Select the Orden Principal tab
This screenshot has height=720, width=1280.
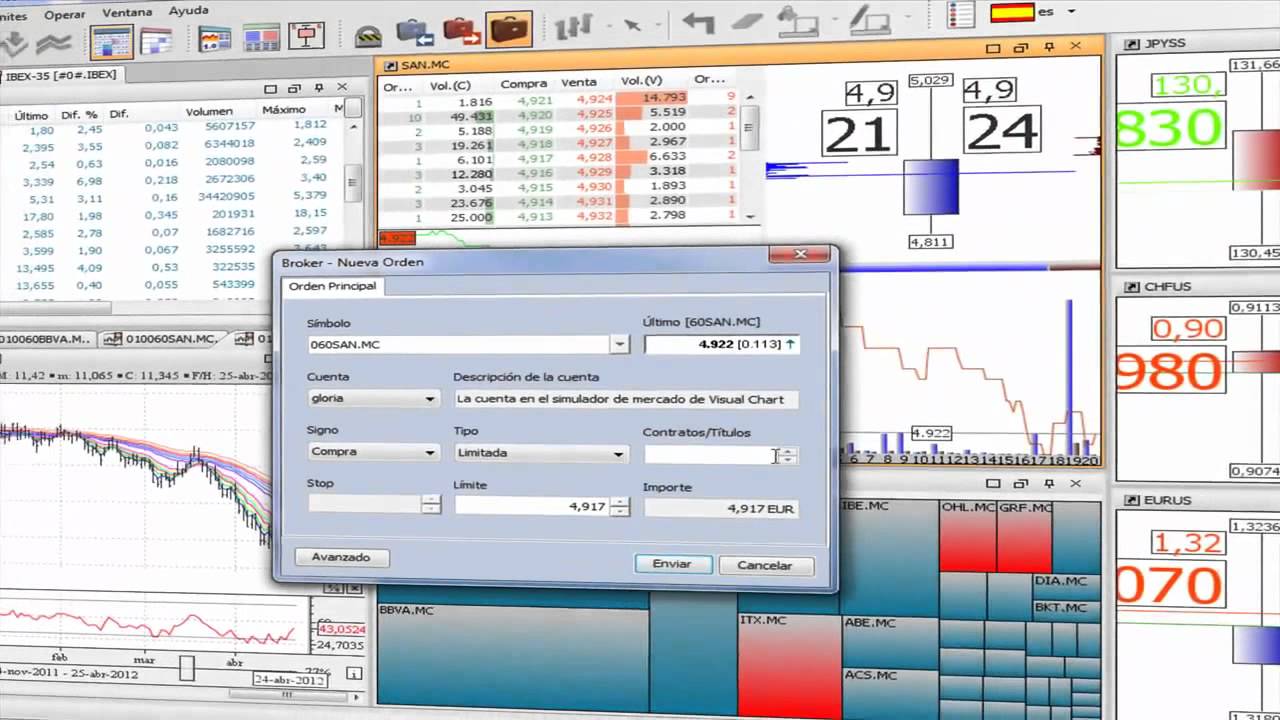point(333,286)
